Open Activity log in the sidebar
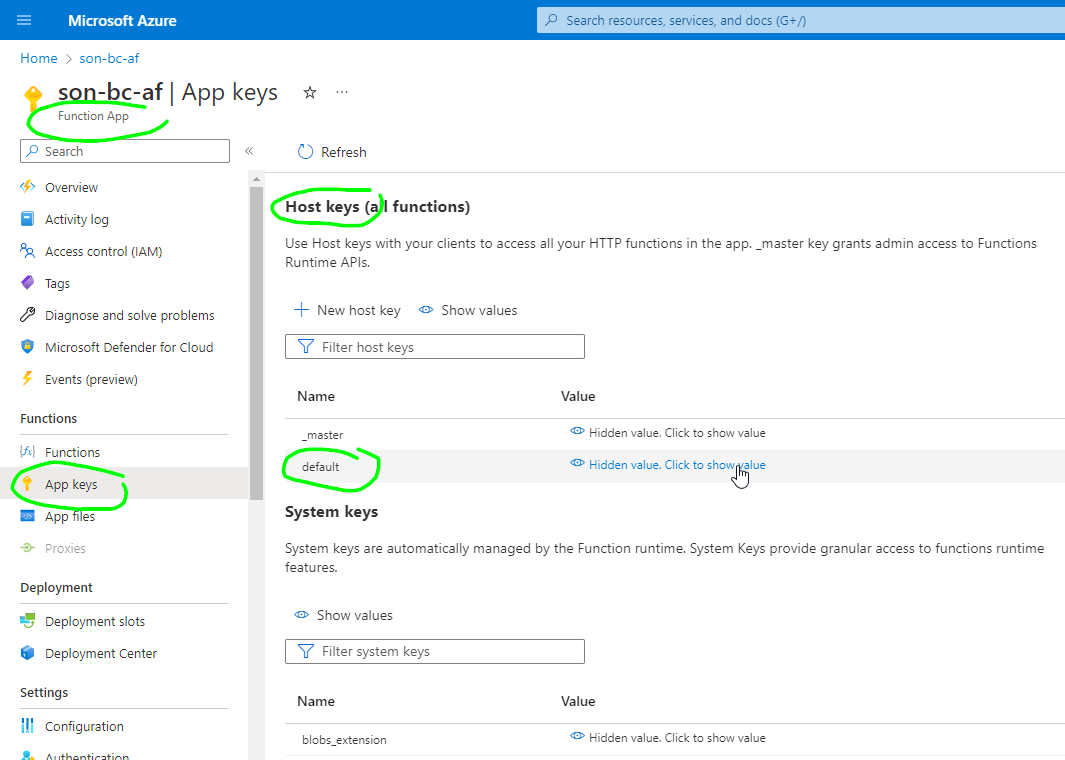Viewport: 1065px width, 760px height. click(x=77, y=219)
